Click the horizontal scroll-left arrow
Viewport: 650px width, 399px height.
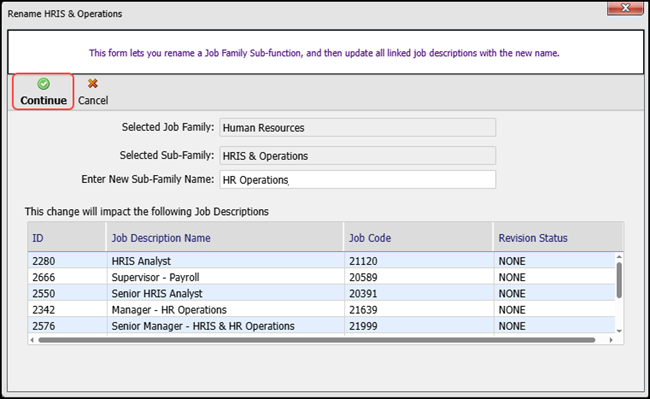pyautogui.click(x=32, y=340)
